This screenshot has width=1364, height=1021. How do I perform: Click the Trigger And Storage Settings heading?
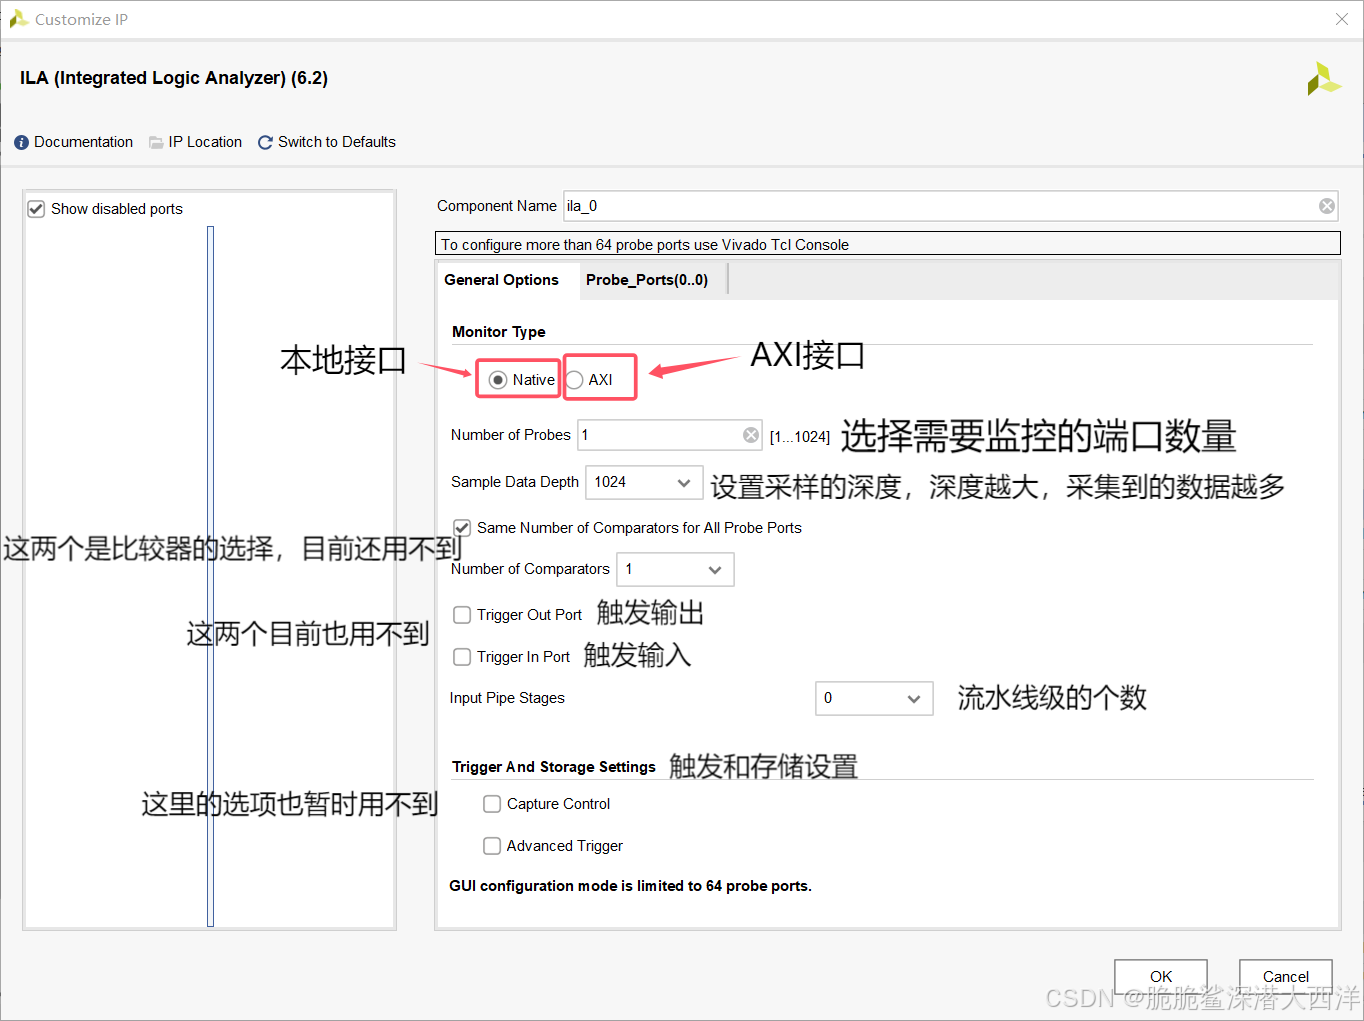pos(554,767)
